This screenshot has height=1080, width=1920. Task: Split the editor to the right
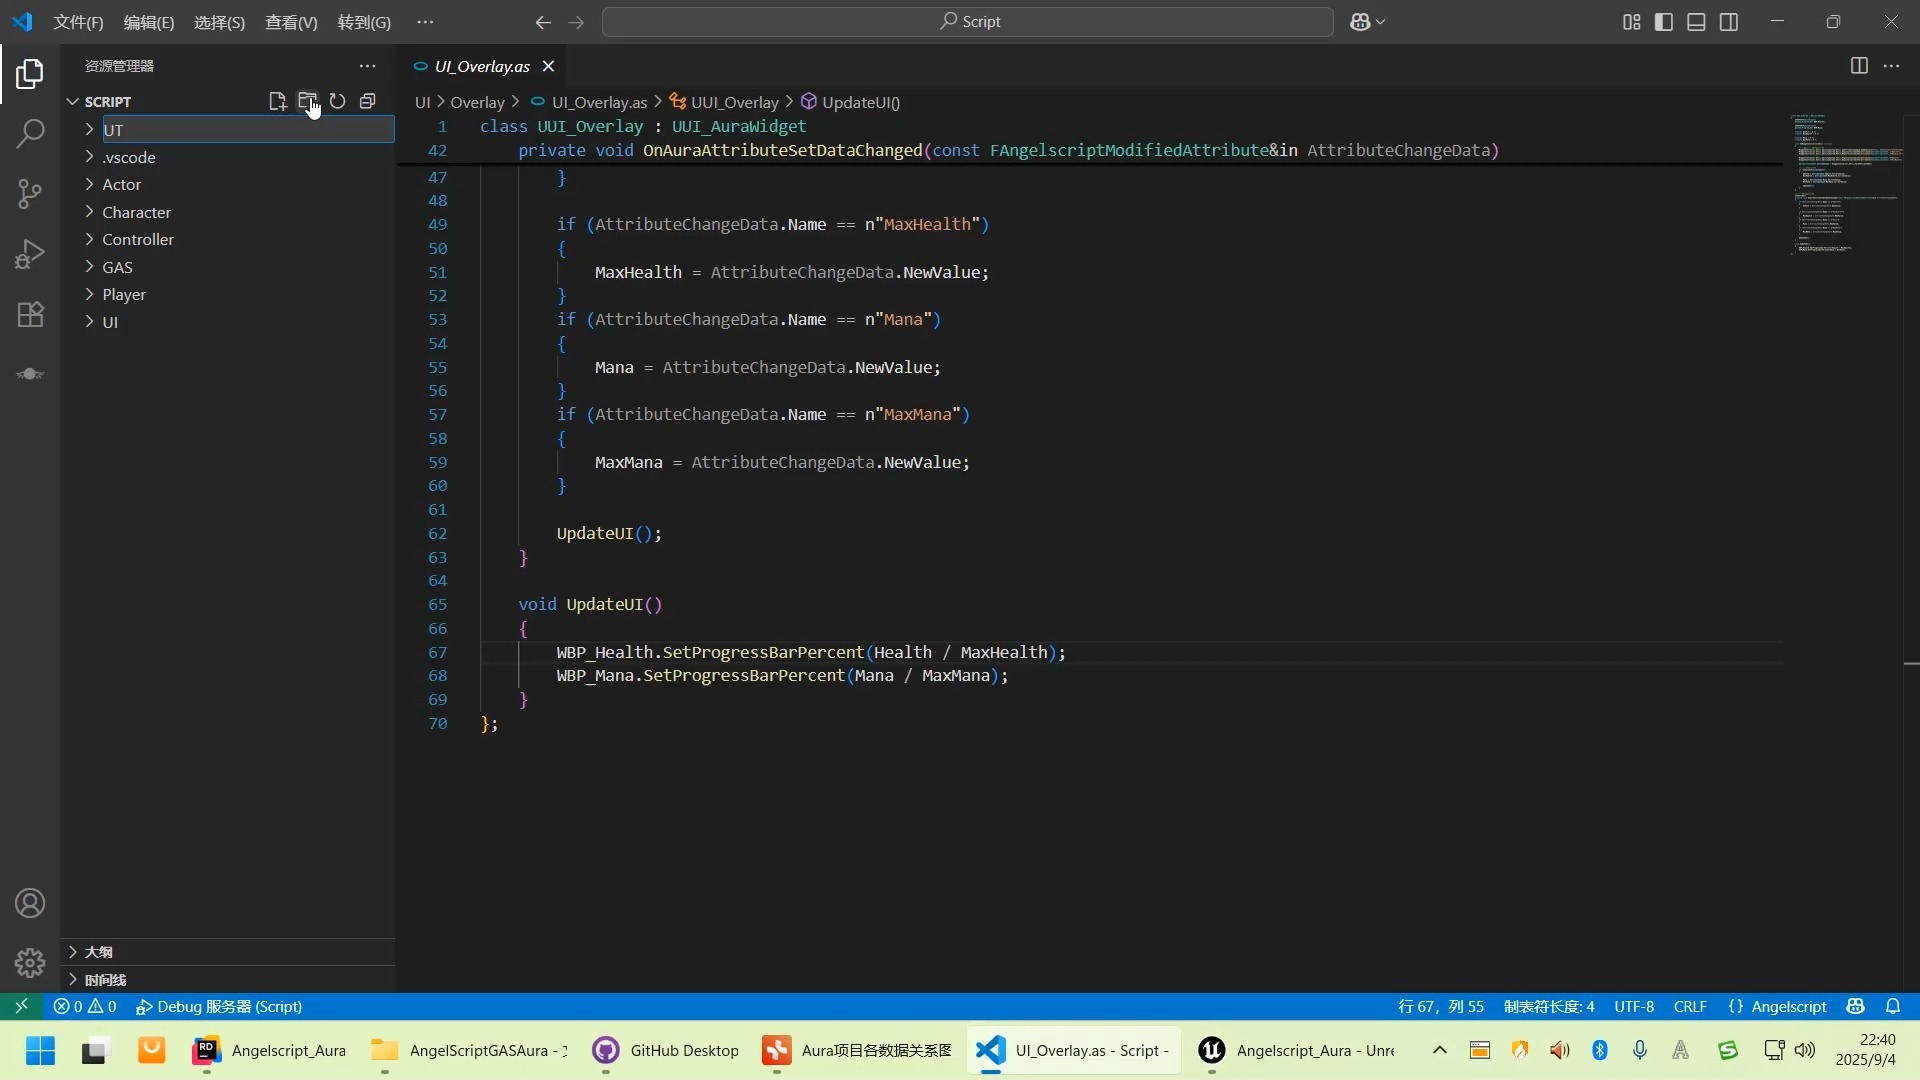coord(1859,66)
